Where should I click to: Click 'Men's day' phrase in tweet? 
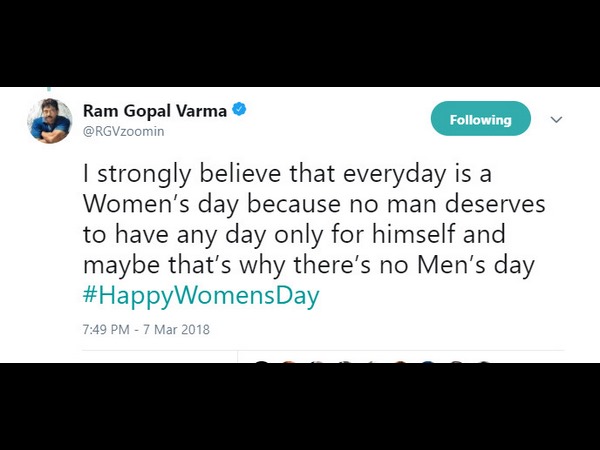coord(476,265)
